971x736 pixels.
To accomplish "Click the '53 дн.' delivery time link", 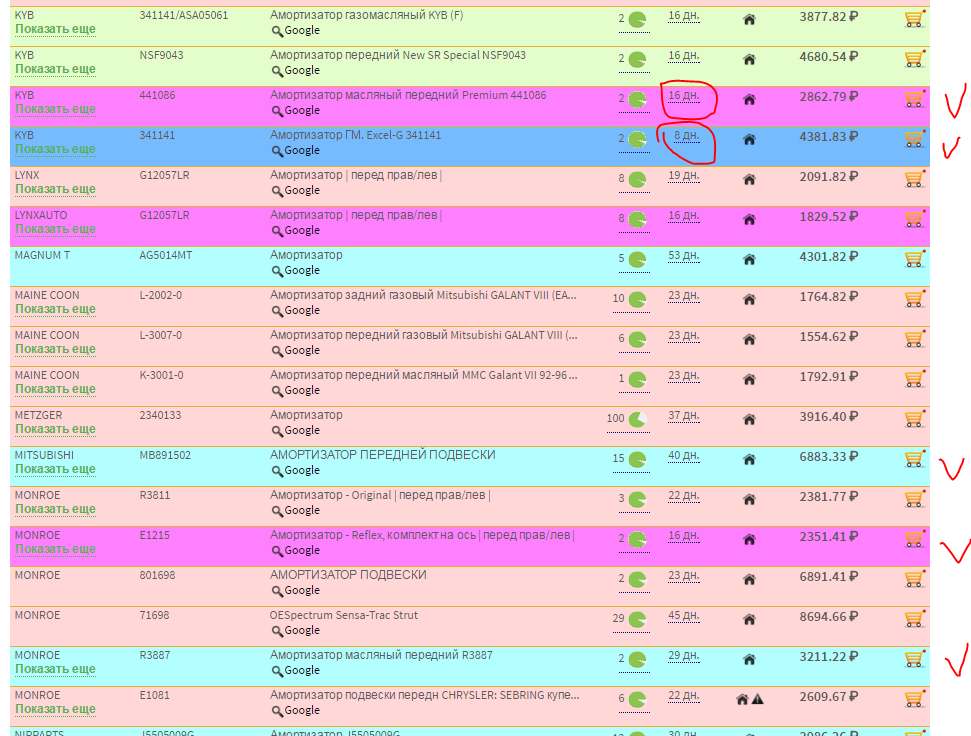I will [x=683, y=256].
